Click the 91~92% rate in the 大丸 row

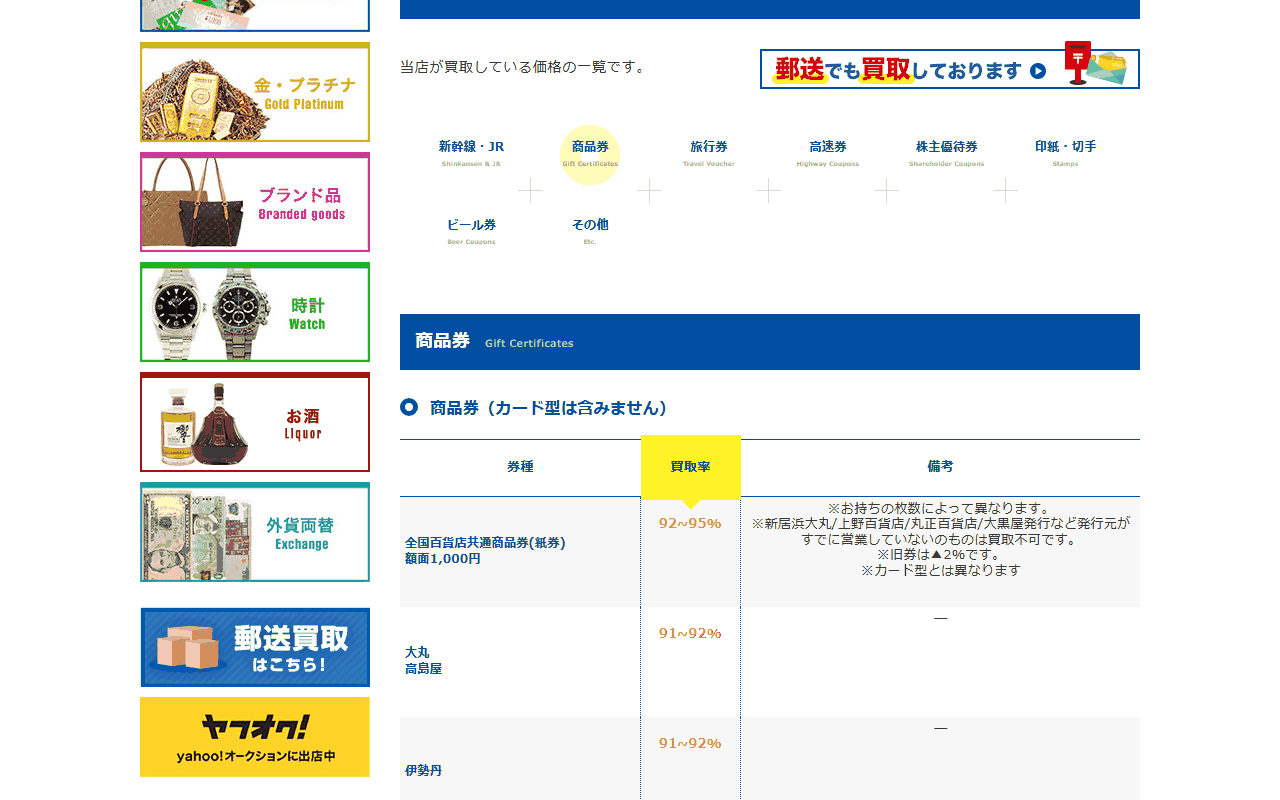point(690,633)
